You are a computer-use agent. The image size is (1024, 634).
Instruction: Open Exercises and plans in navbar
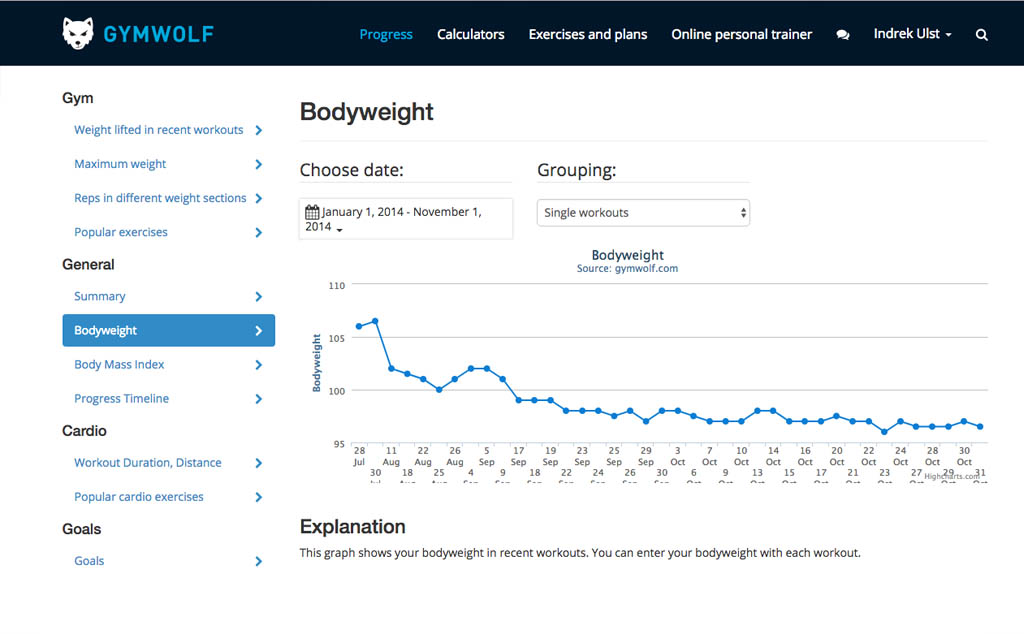point(587,34)
